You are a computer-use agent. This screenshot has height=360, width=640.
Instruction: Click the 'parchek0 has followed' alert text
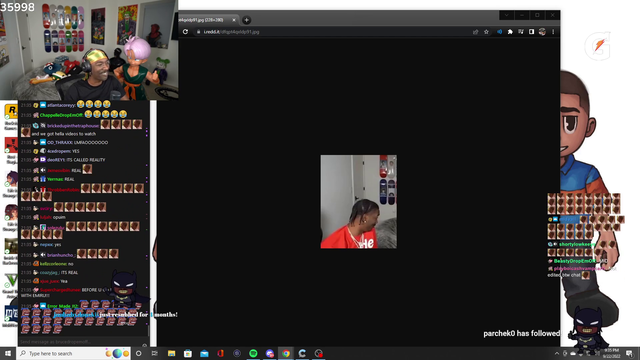[x=522, y=333]
